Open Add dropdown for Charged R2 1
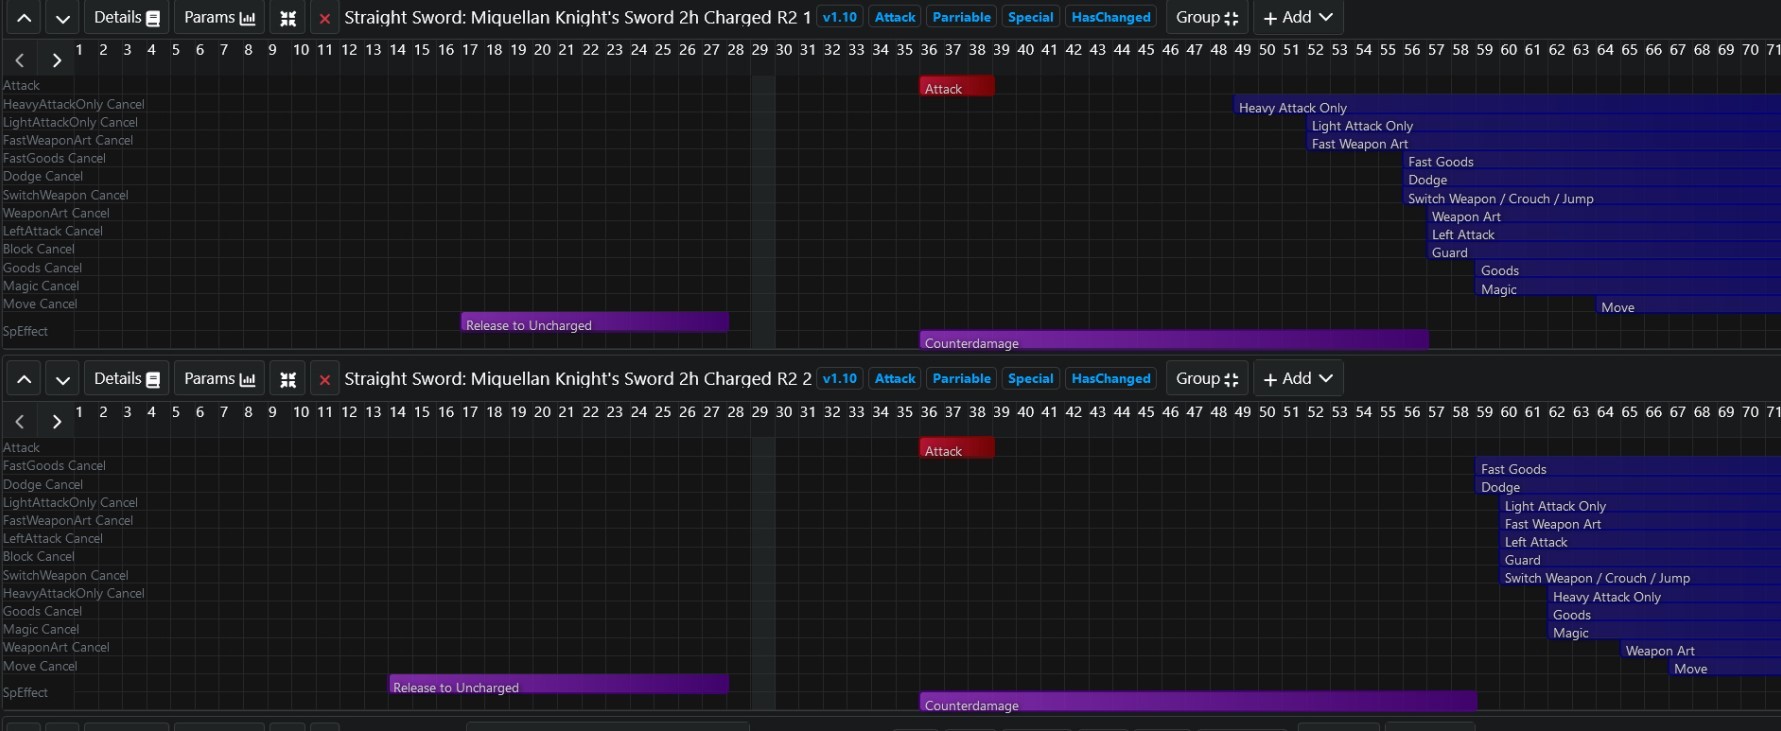The width and height of the screenshot is (1781, 731). click(x=1298, y=18)
